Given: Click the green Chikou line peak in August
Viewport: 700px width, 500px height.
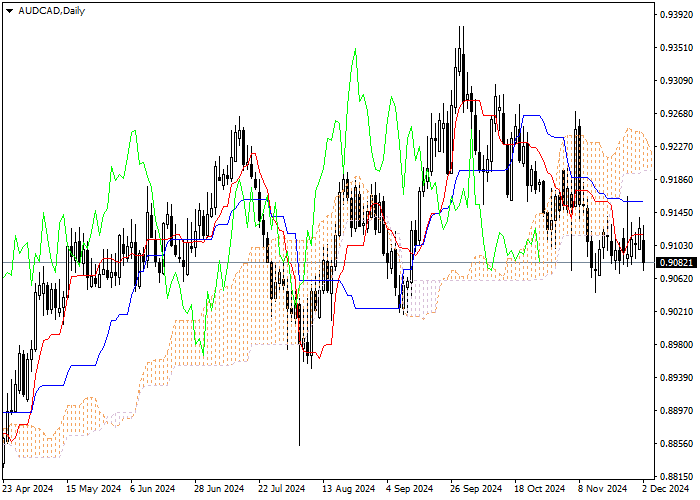Looking at the screenshot, I should click(x=355, y=49).
